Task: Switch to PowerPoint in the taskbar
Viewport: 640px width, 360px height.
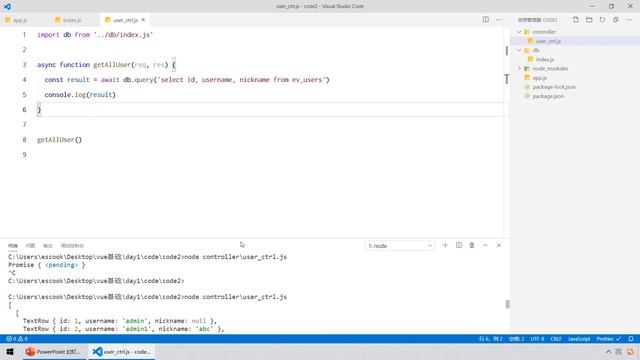Action: (x=54, y=351)
